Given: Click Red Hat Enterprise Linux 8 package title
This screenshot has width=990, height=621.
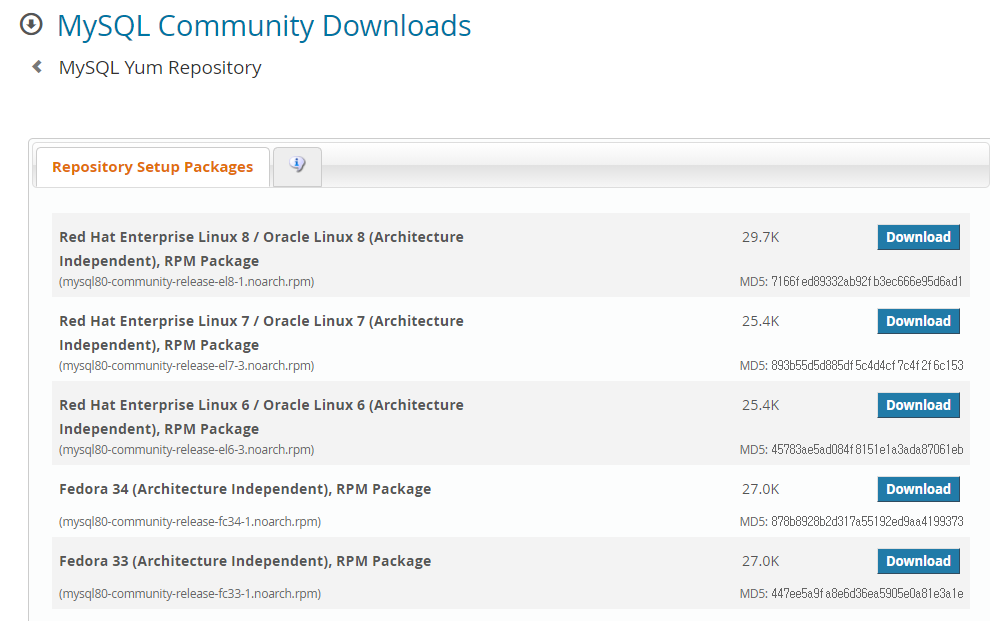Looking at the screenshot, I should (261, 249).
